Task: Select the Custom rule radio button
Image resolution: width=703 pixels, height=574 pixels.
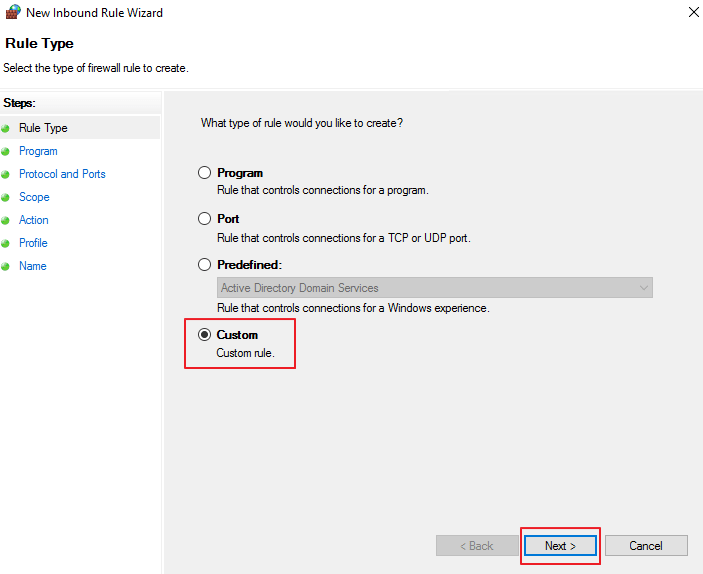Action: coord(204,335)
